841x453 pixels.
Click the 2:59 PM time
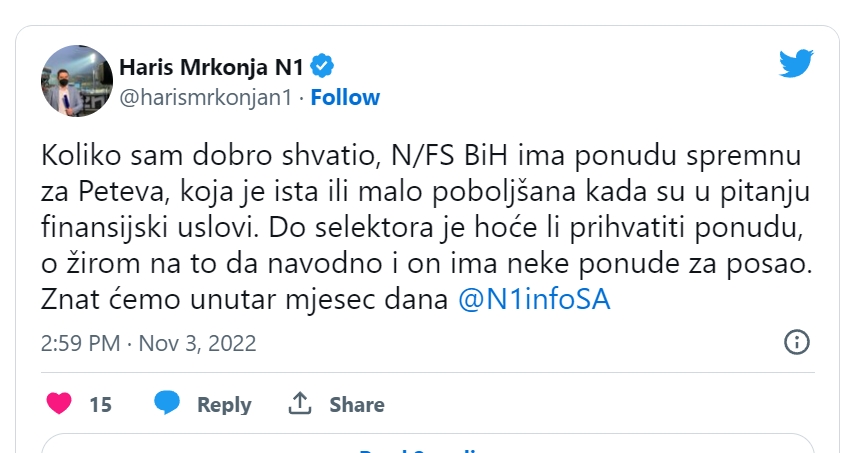coord(79,343)
